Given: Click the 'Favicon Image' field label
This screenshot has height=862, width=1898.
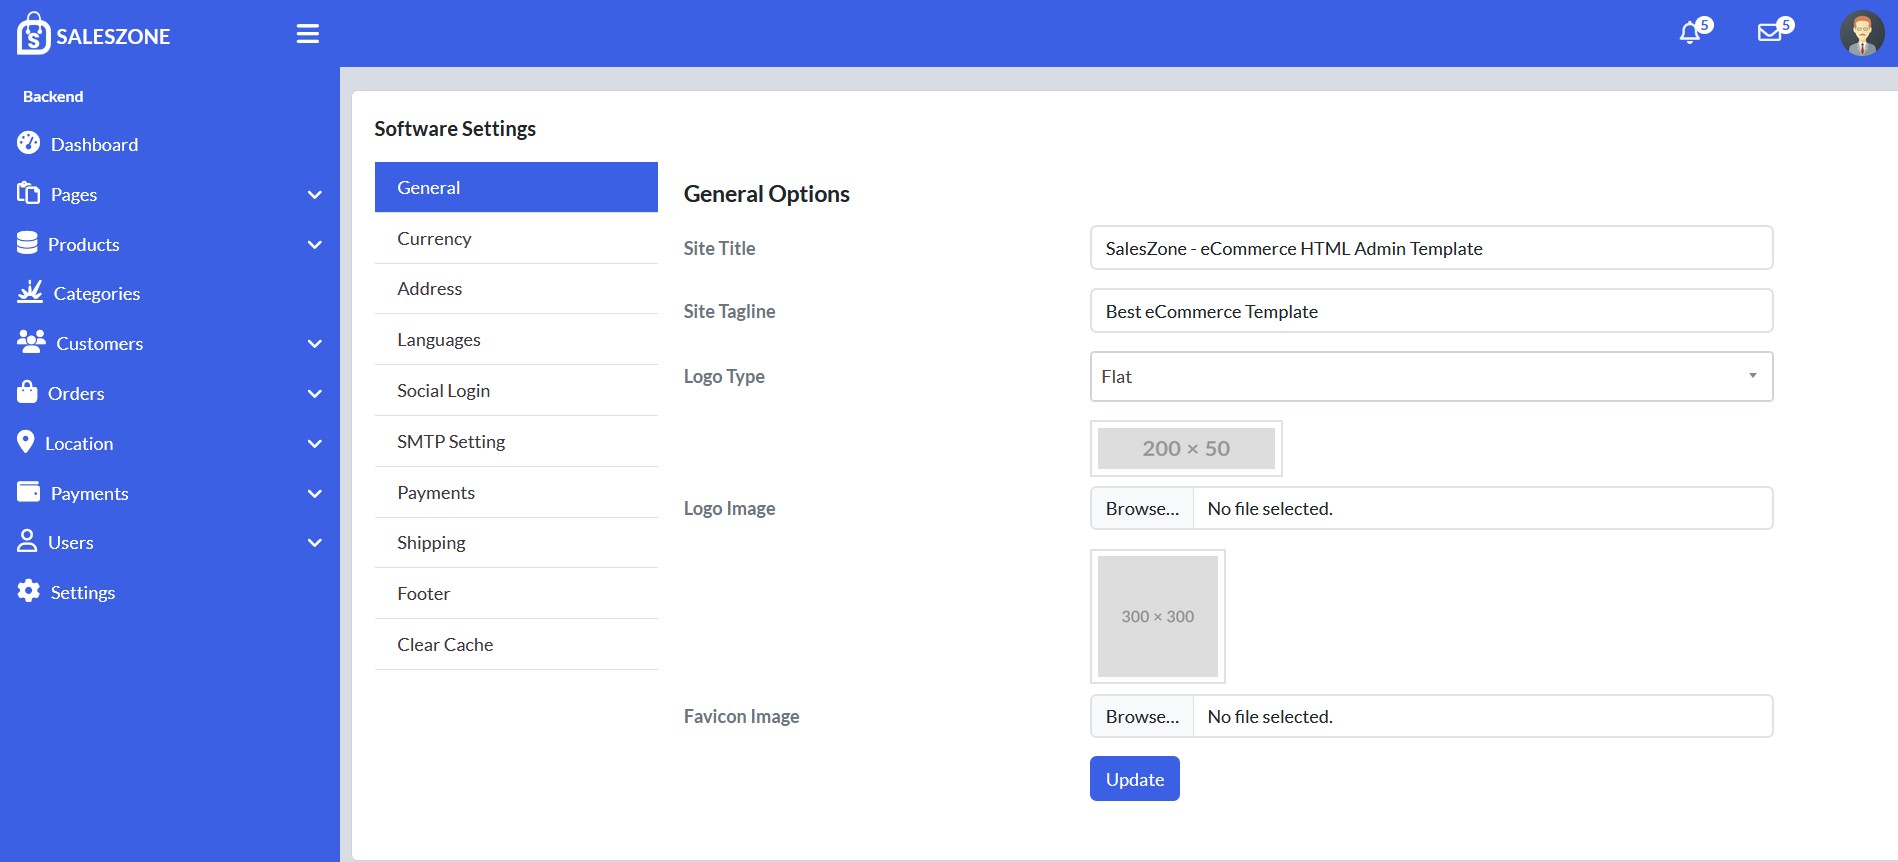Looking at the screenshot, I should [741, 716].
